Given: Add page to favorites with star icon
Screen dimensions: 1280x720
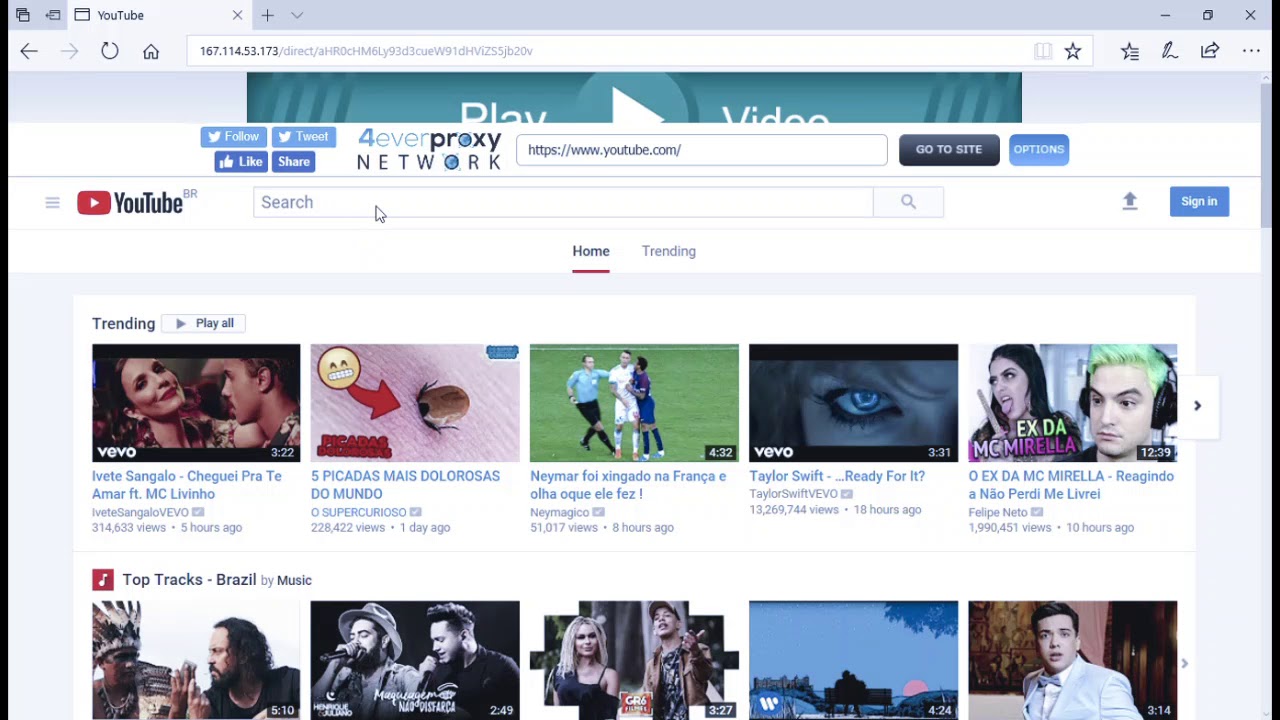Looking at the screenshot, I should [1073, 51].
